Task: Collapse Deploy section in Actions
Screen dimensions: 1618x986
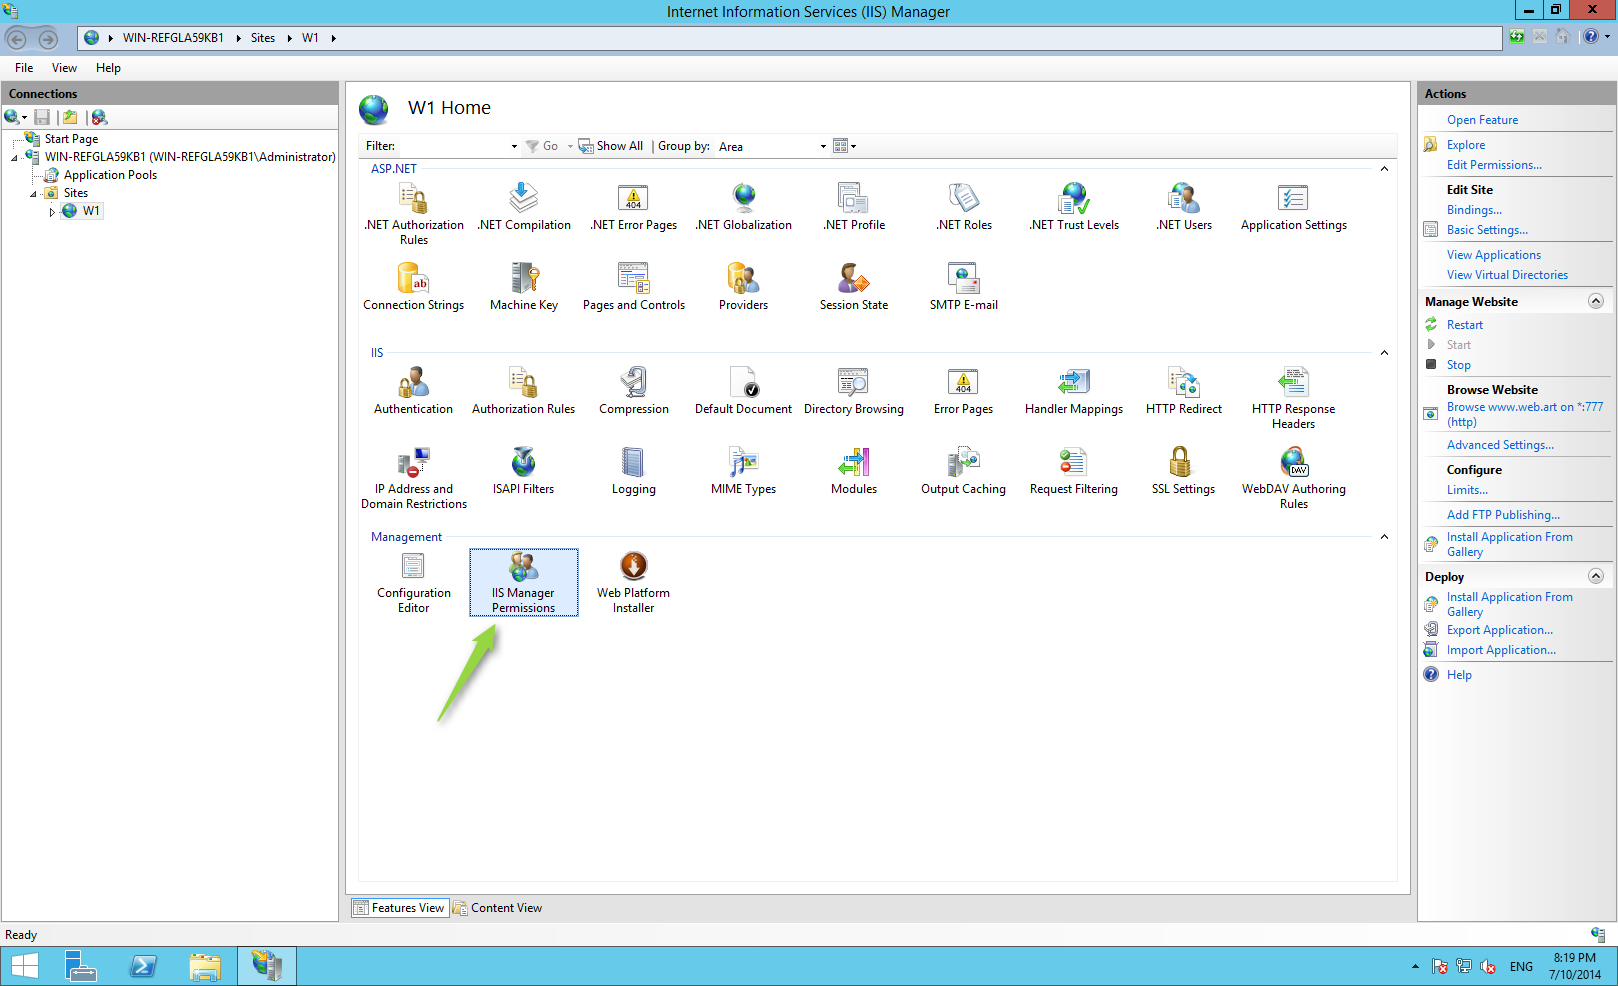Action: coord(1596,576)
